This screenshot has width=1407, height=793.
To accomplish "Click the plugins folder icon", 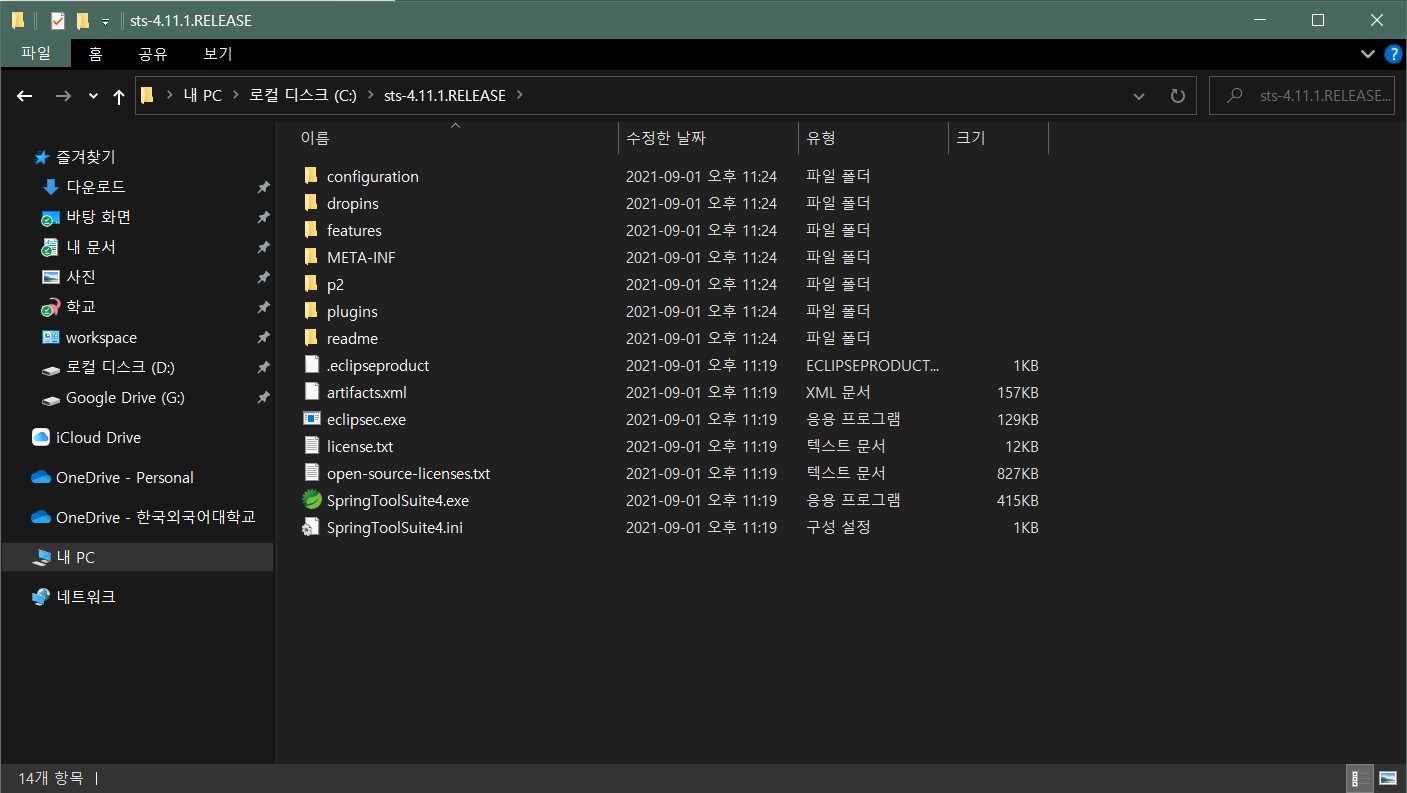I will tap(311, 311).
